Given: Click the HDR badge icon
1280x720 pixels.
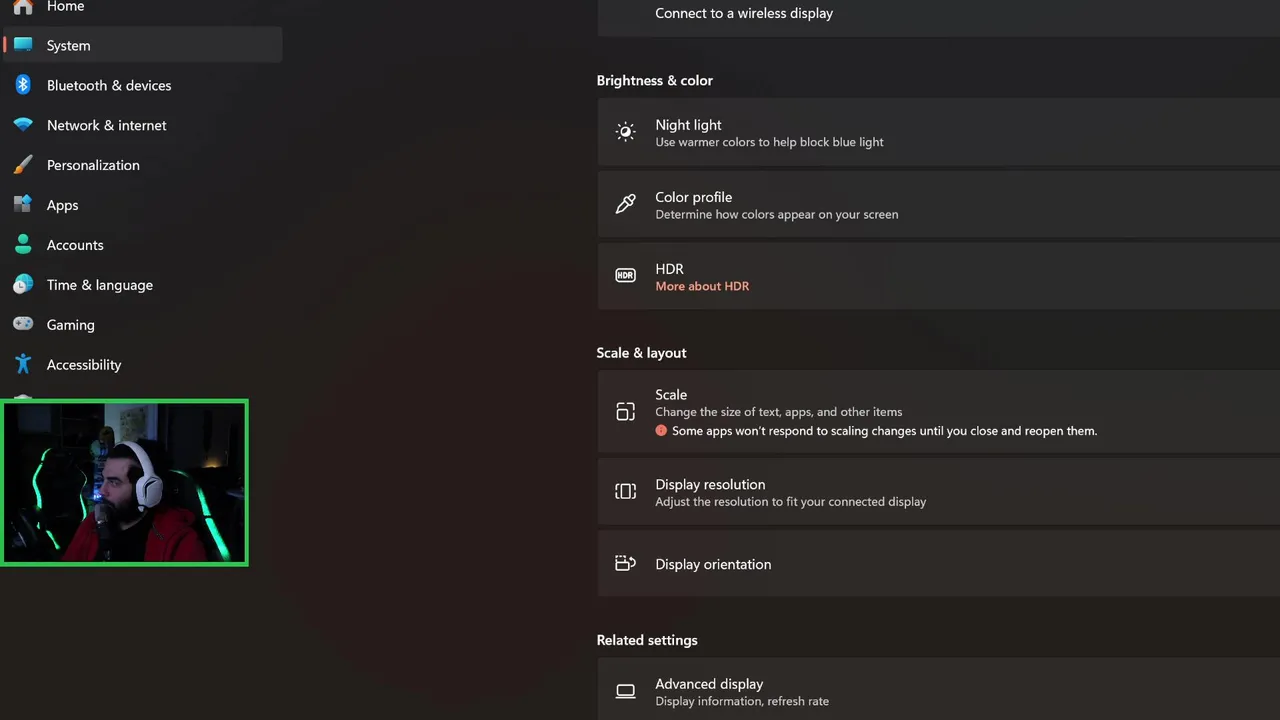Looking at the screenshot, I should 625,276.
